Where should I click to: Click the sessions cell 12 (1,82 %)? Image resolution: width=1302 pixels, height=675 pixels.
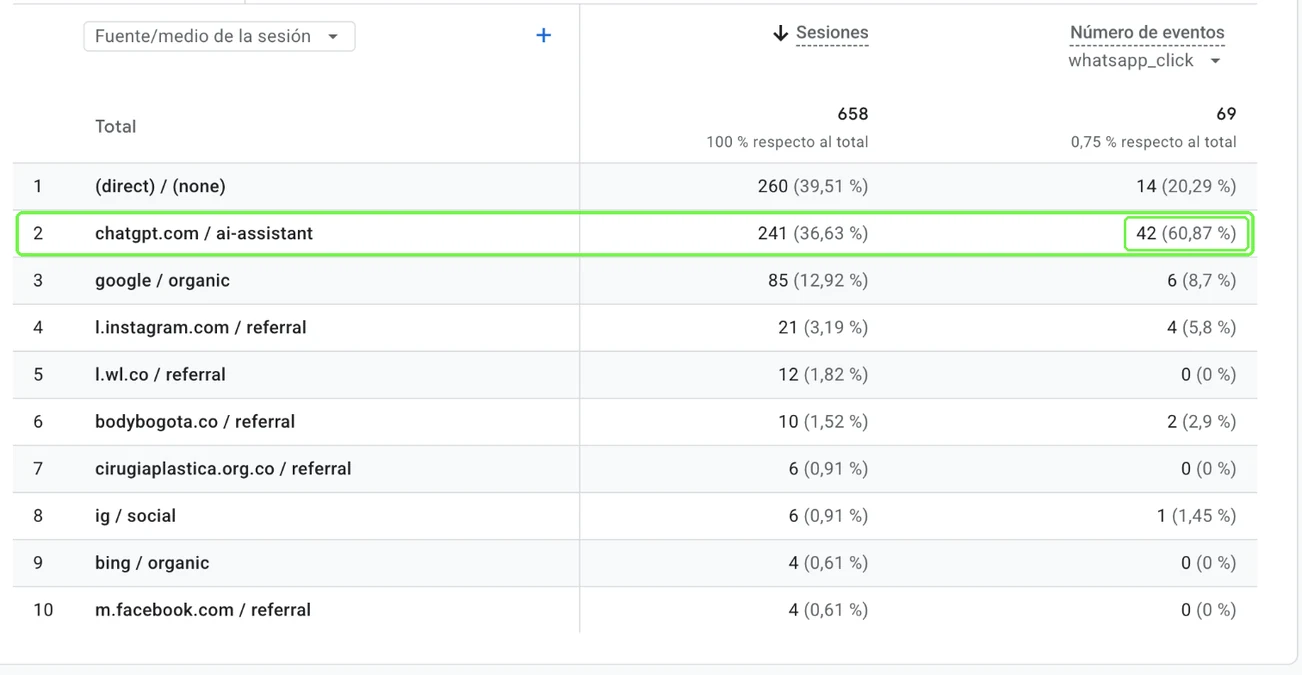coord(823,374)
